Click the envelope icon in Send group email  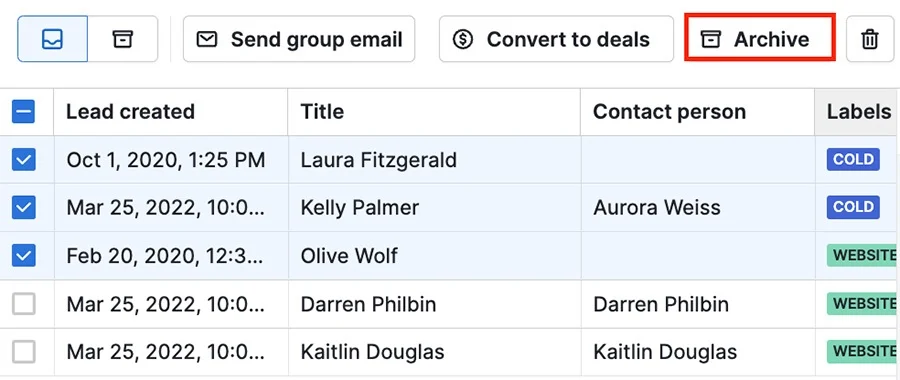(207, 39)
